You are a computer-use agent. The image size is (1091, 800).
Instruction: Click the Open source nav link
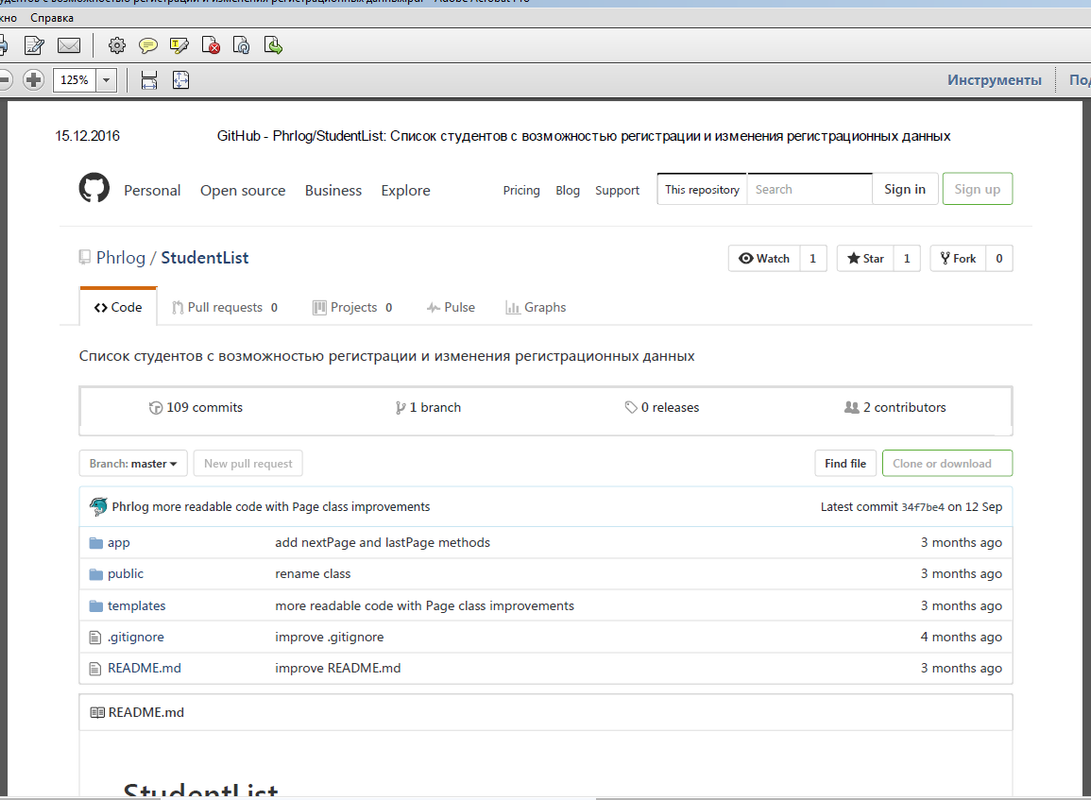(x=243, y=191)
